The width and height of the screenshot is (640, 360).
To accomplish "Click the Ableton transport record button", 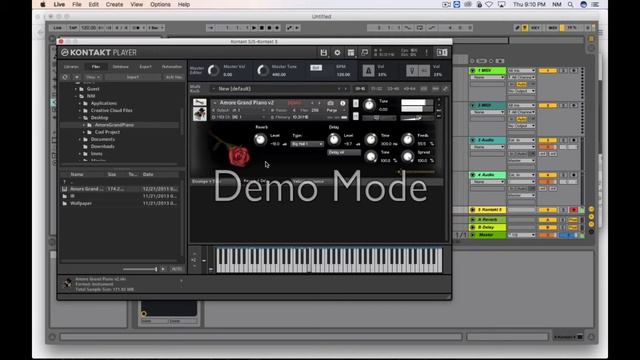I will tap(277, 28).
